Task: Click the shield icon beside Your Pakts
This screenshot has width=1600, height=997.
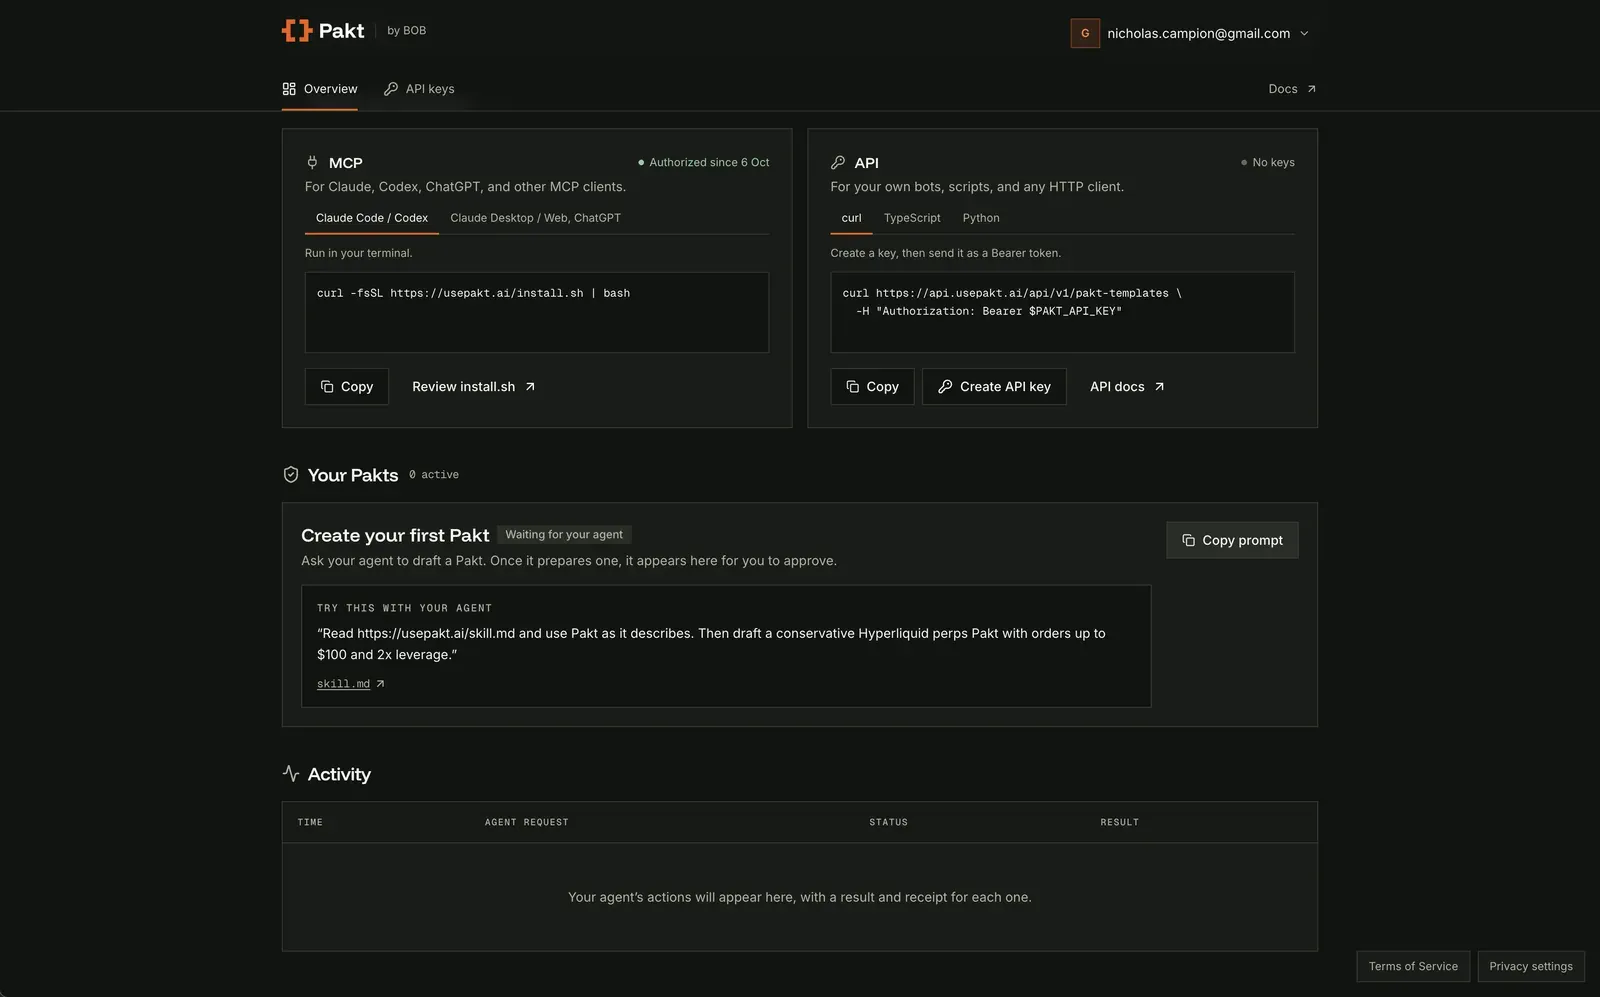Action: (x=291, y=475)
